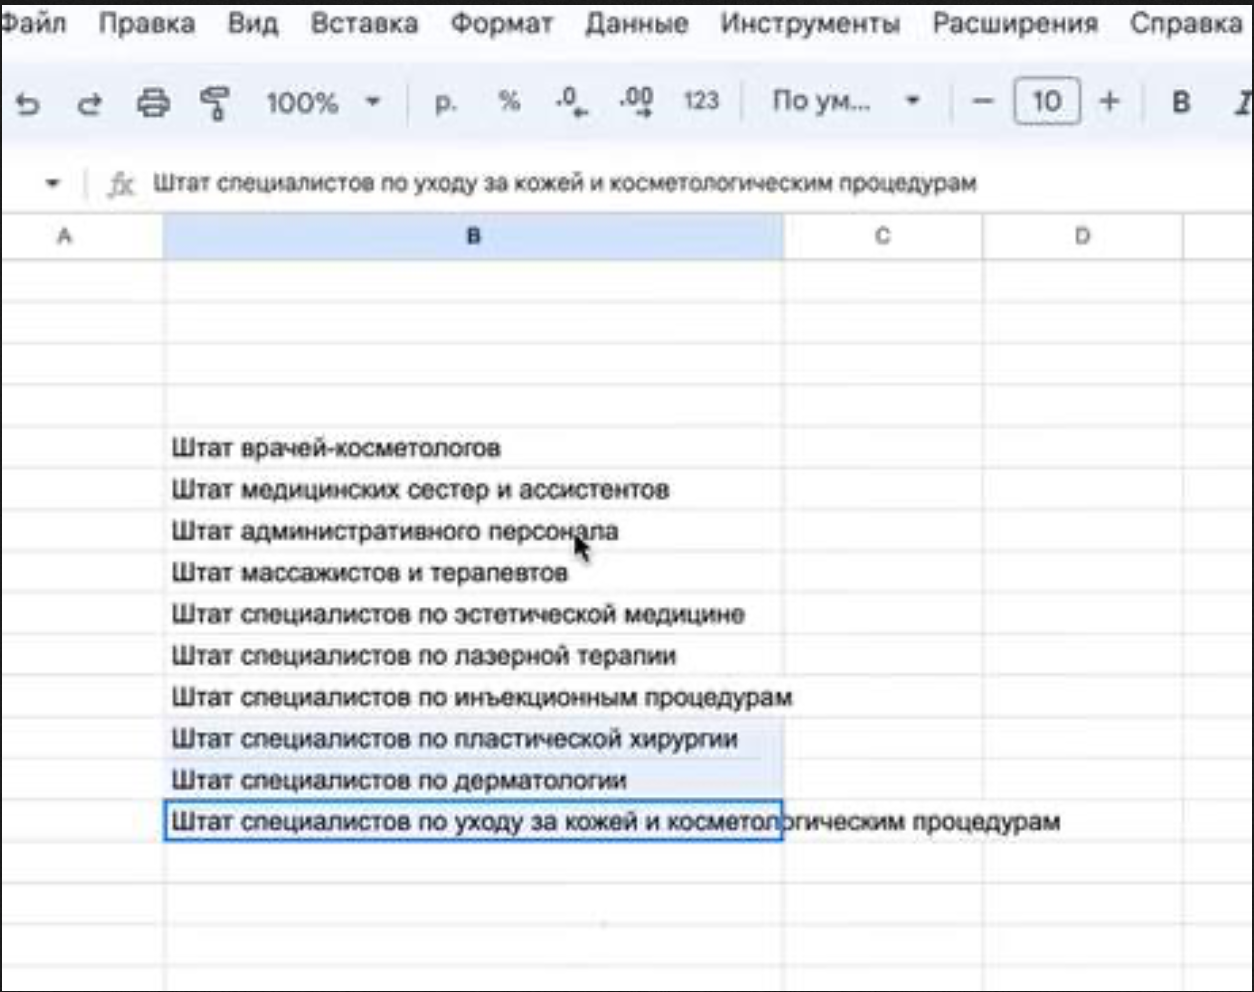Open the 100% zoom dropdown
The height and width of the screenshot is (992, 1254).
[322, 101]
